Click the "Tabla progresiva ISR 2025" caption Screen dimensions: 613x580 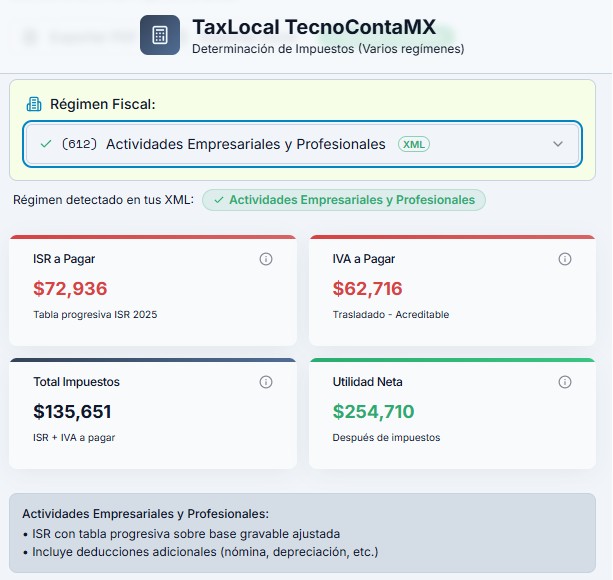(95, 315)
